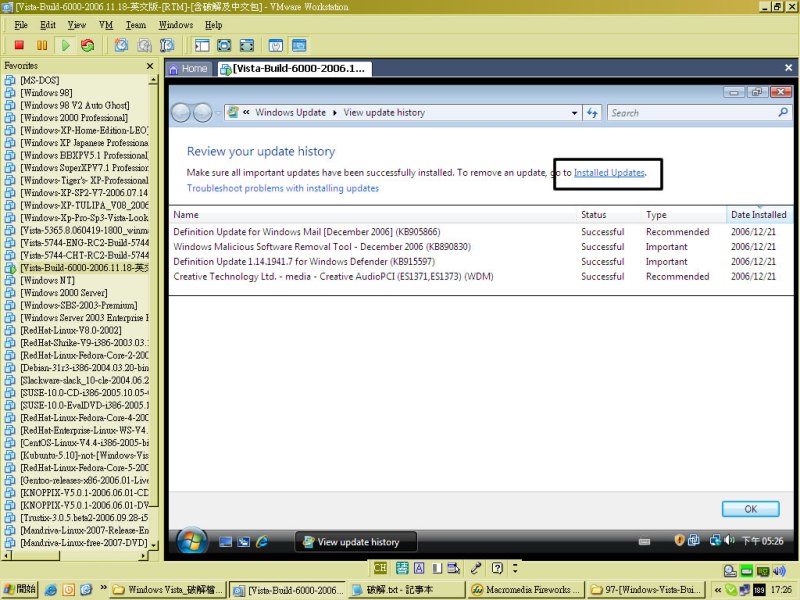The width and height of the screenshot is (800, 600).
Task: Show the summary view toolbar icon
Action: tap(276, 45)
